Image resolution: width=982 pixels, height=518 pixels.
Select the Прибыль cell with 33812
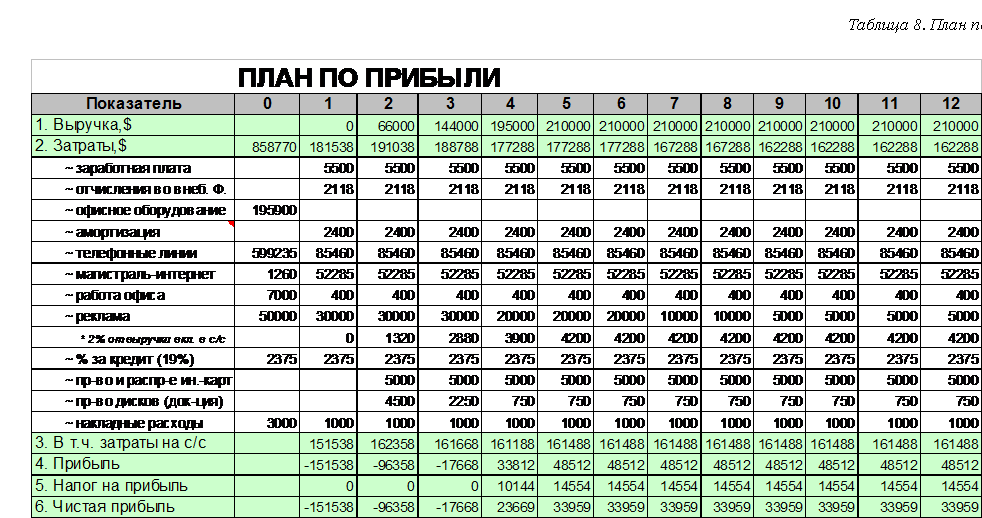[x=509, y=465]
